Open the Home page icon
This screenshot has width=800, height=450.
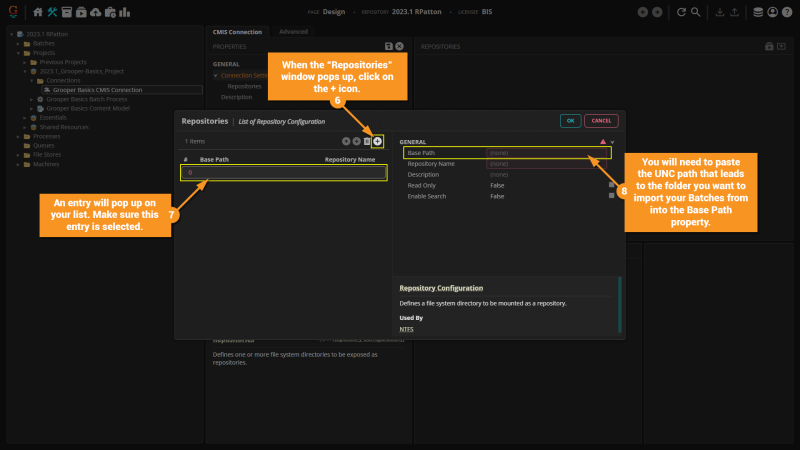tap(38, 12)
